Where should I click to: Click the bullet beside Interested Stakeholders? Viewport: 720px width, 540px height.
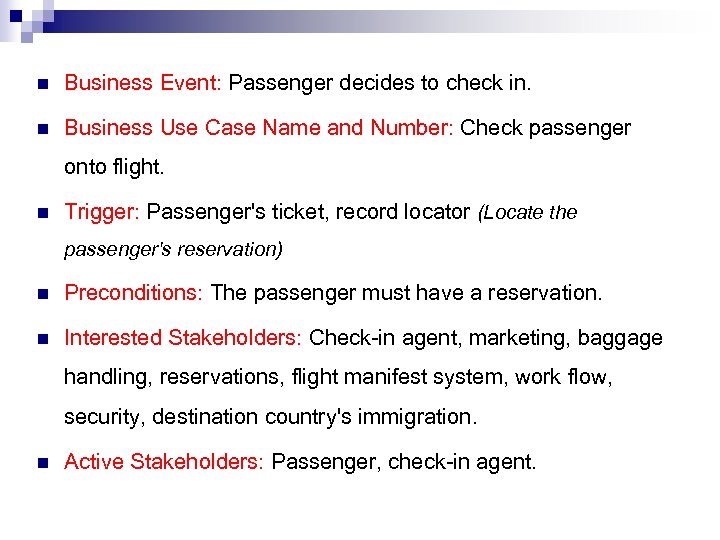(x=40, y=339)
